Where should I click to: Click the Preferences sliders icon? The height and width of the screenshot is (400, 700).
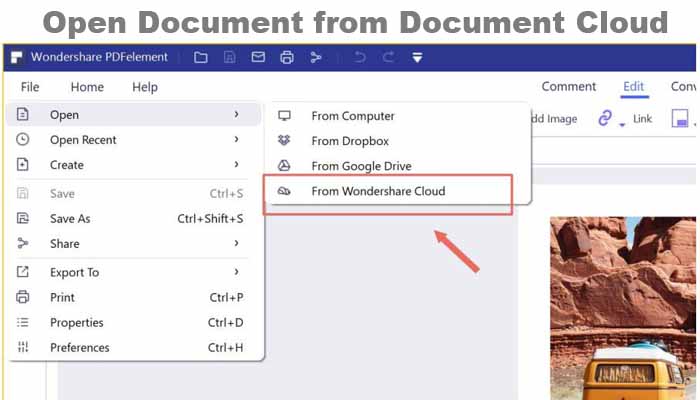pos(22,347)
